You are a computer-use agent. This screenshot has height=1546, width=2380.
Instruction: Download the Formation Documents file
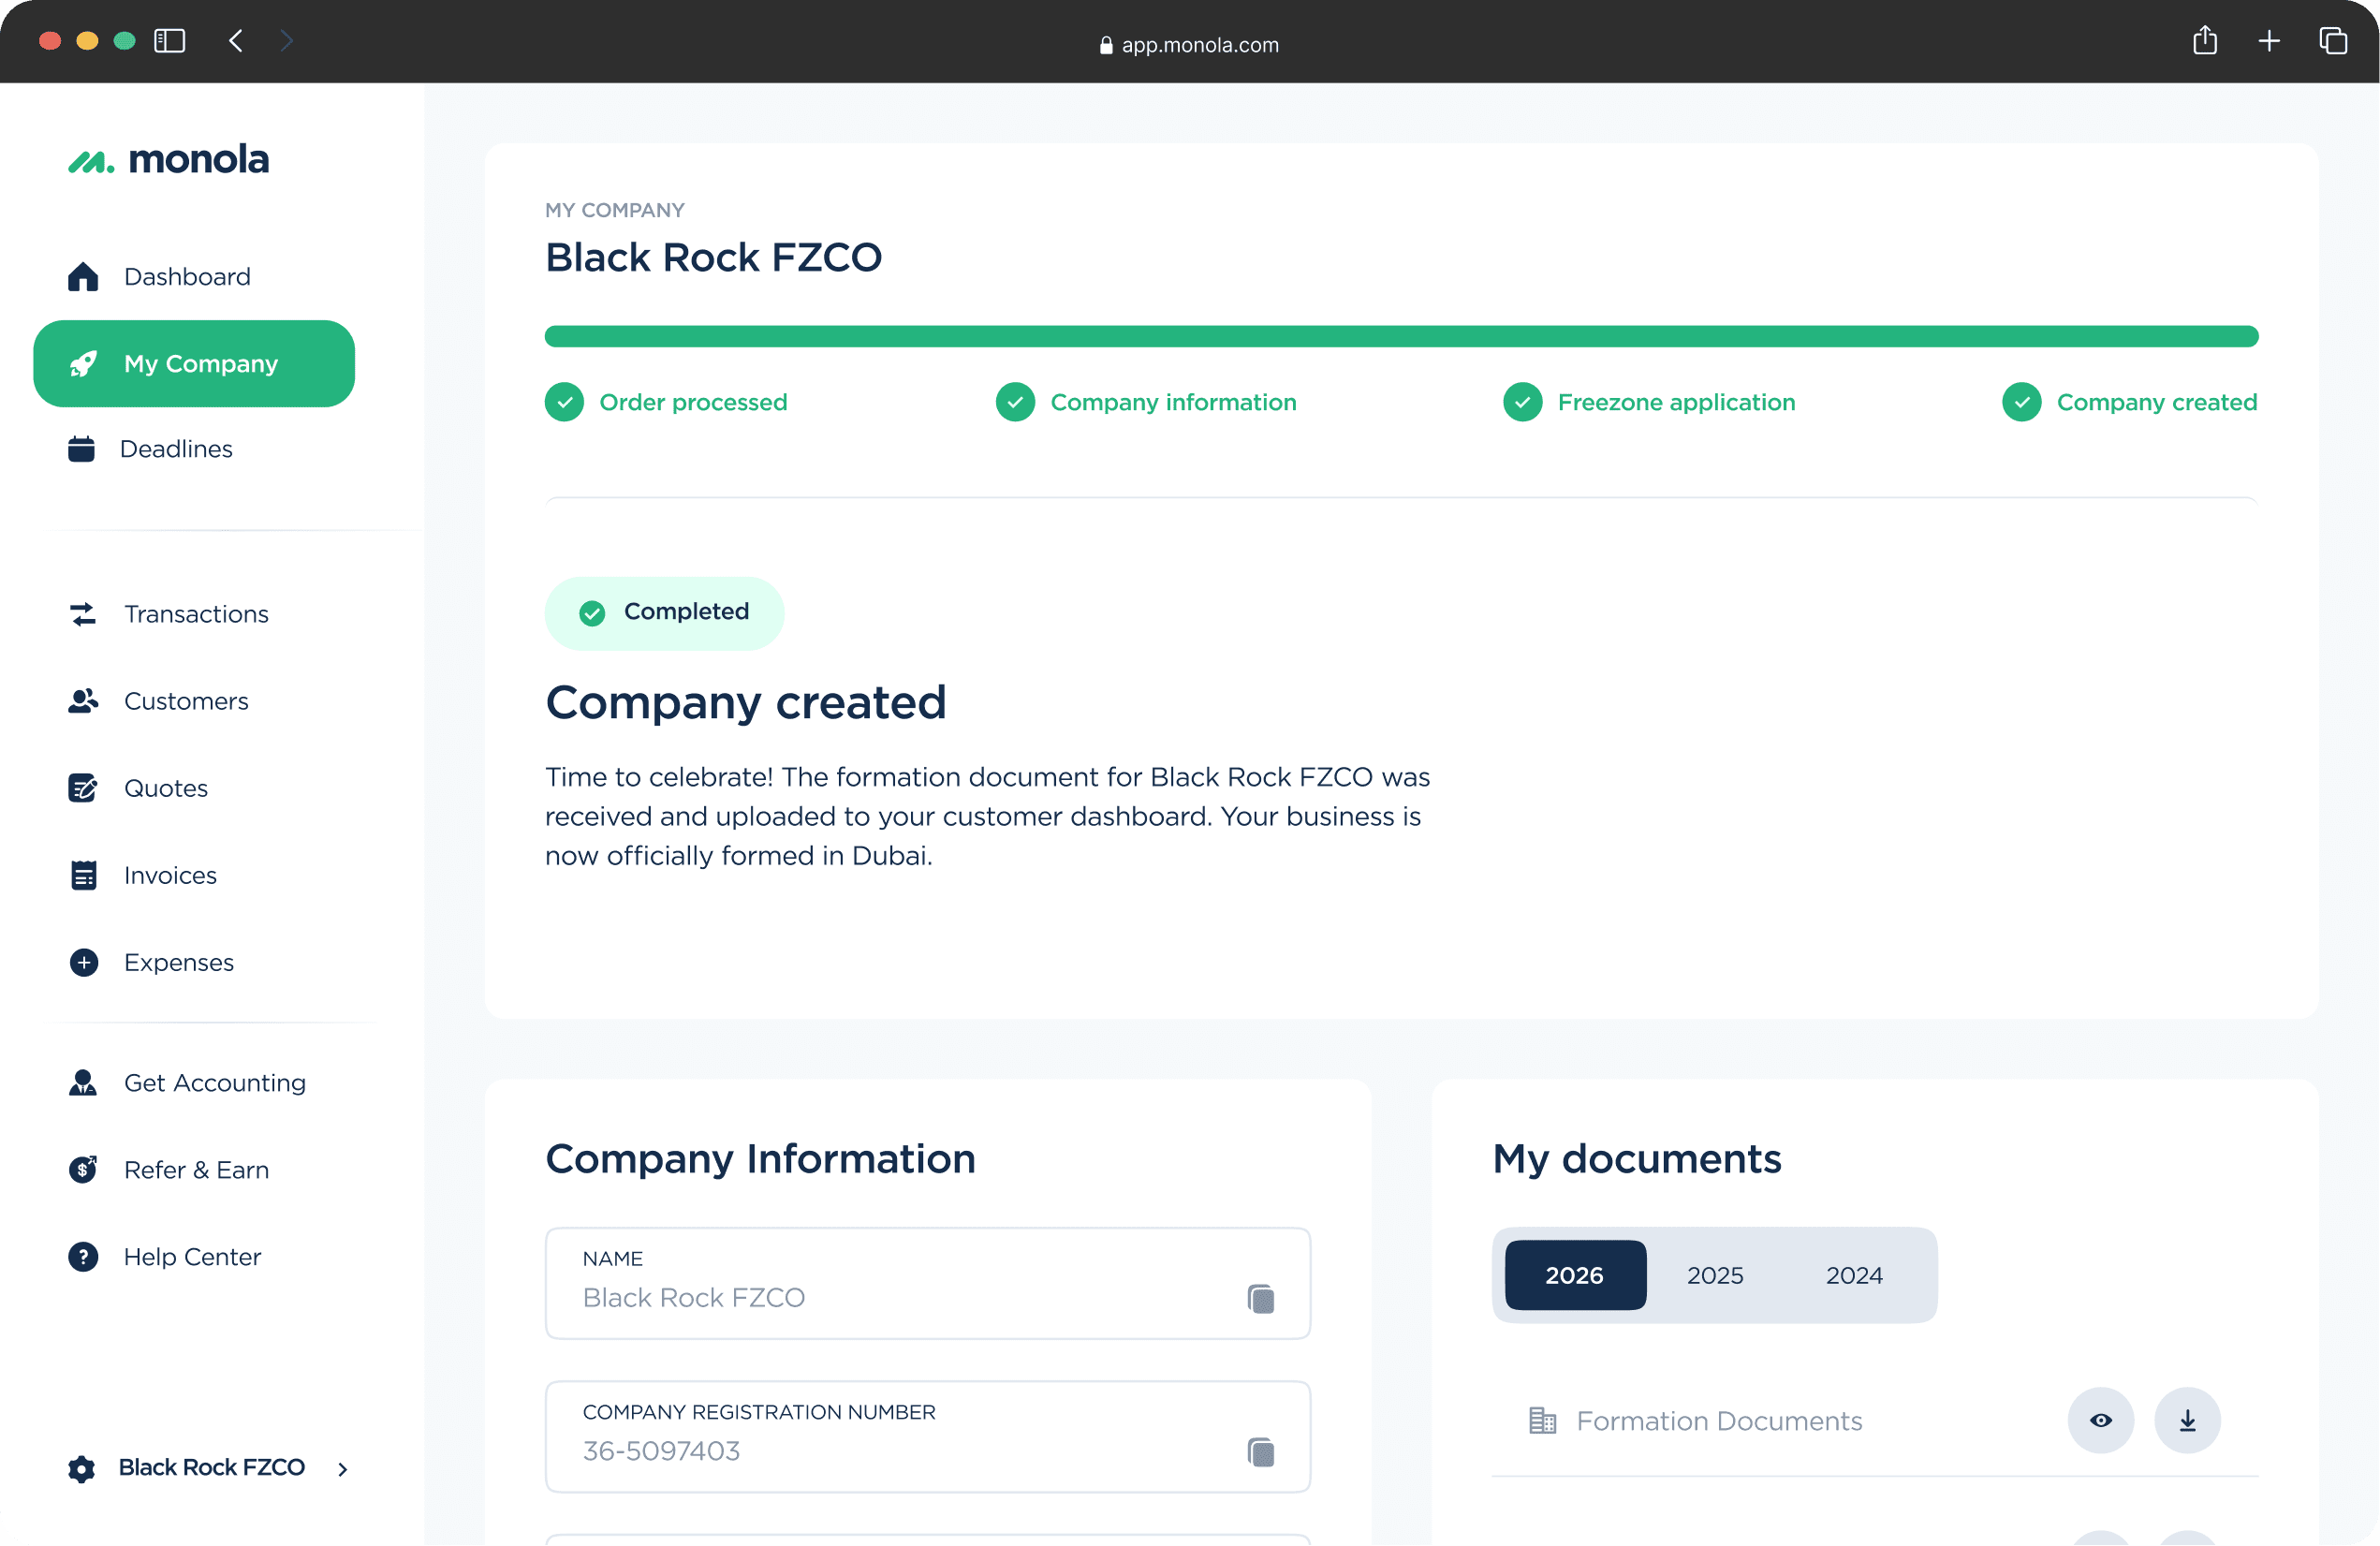click(x=2186, y=1420)
